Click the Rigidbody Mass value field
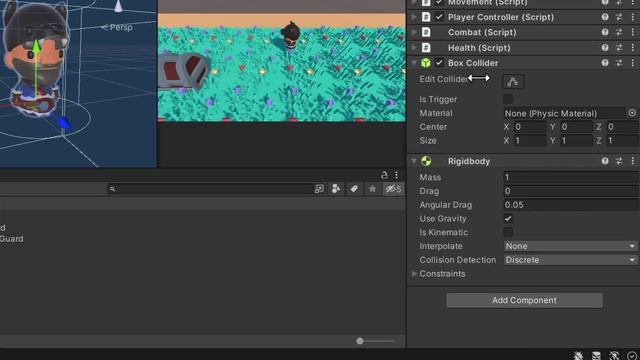640x360 pixels. tap(570, 177)
